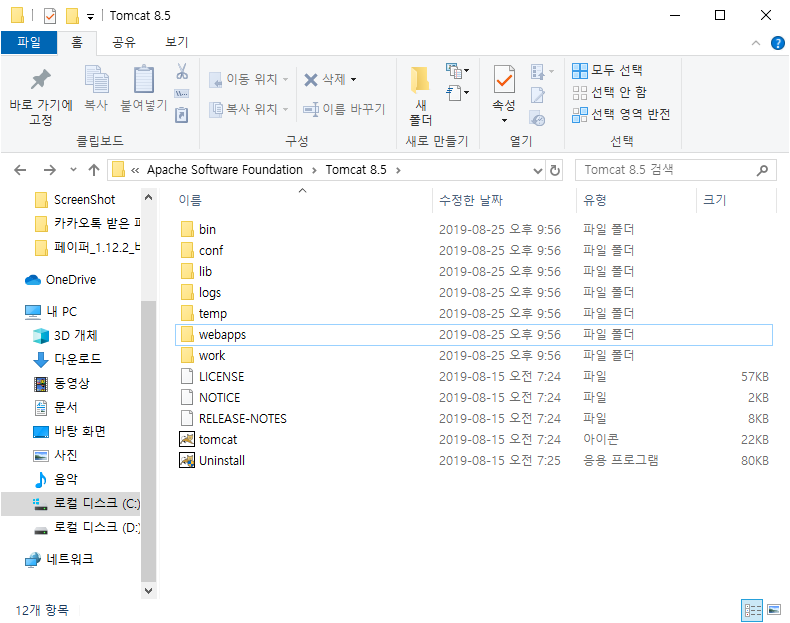Open the Customize Quick Access Toolbar arrow

click(x=90, y=17)
